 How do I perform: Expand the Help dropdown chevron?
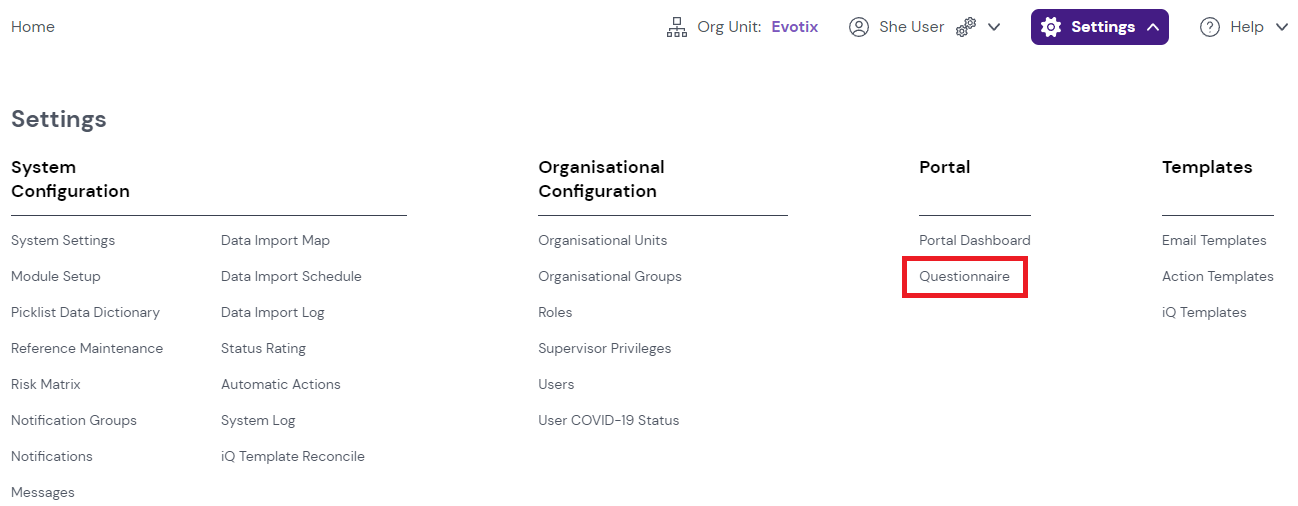point(1282,27)
